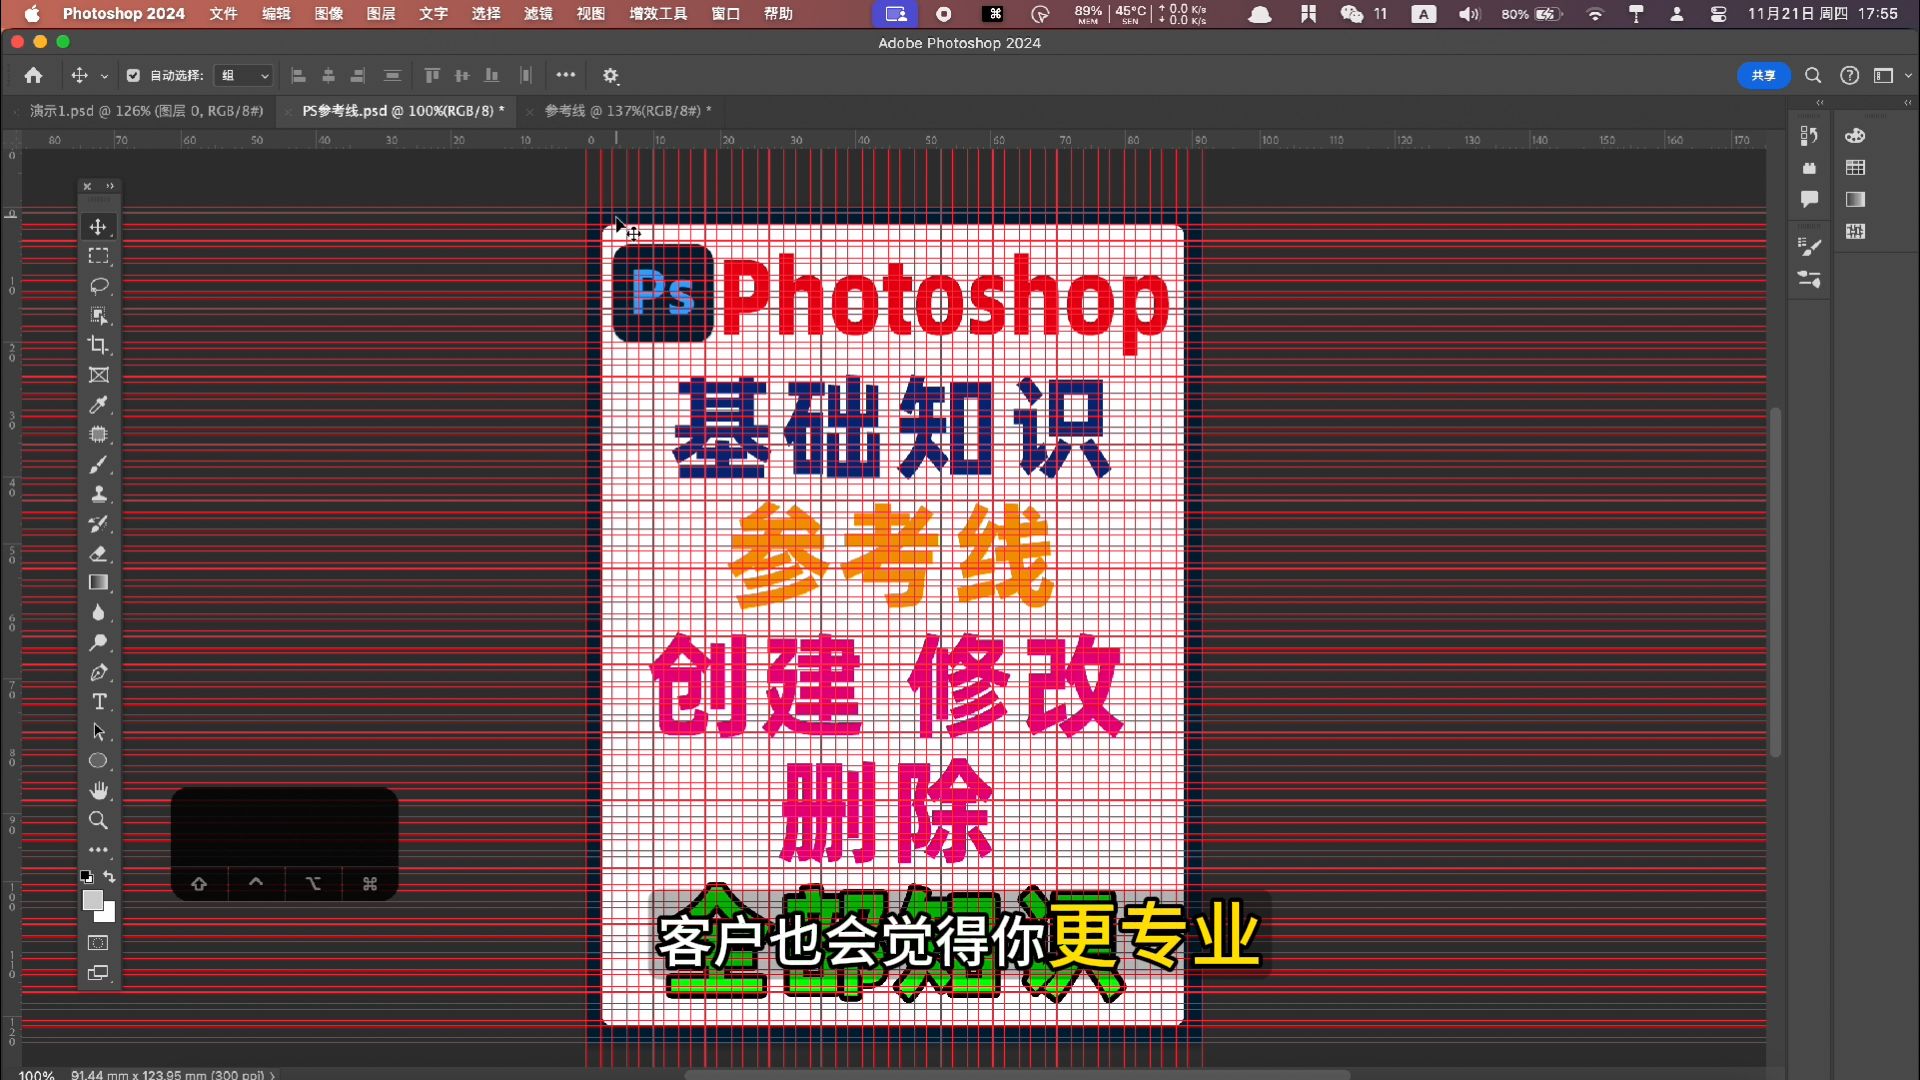Select the Eraser tool
The image size is (1920, 1080).
pyautogui.click(x=98, y=553)
